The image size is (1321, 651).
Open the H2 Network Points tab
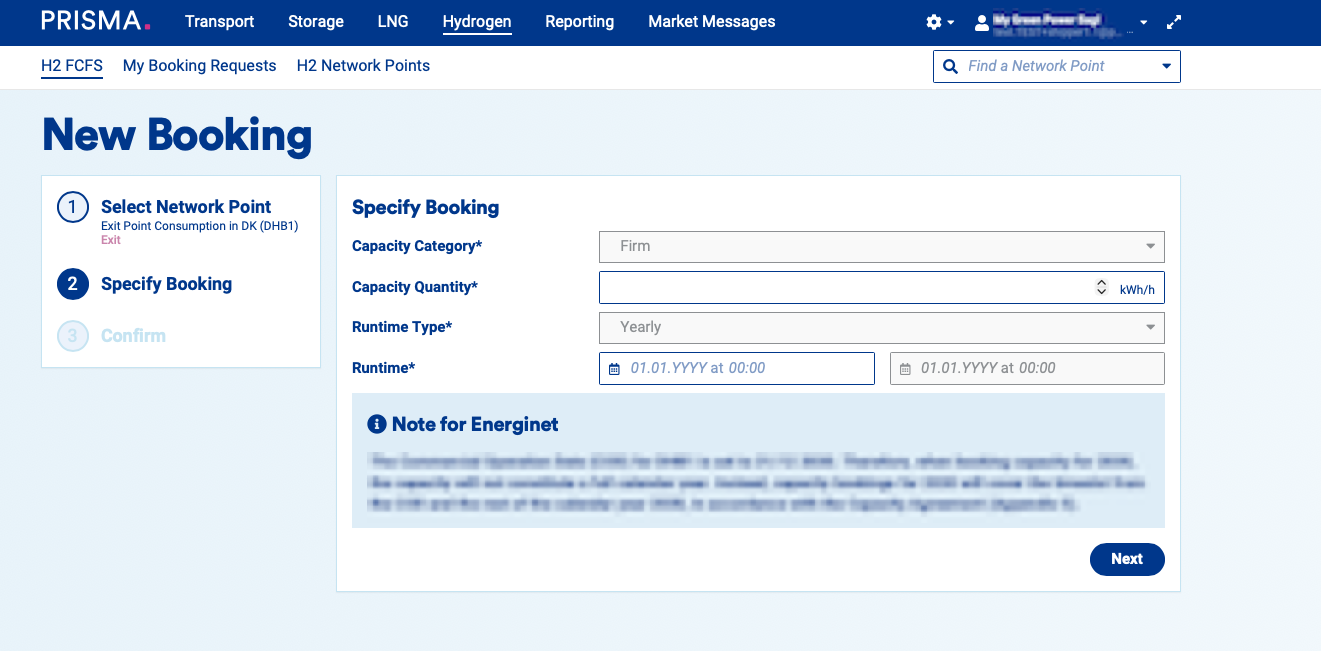363,65
